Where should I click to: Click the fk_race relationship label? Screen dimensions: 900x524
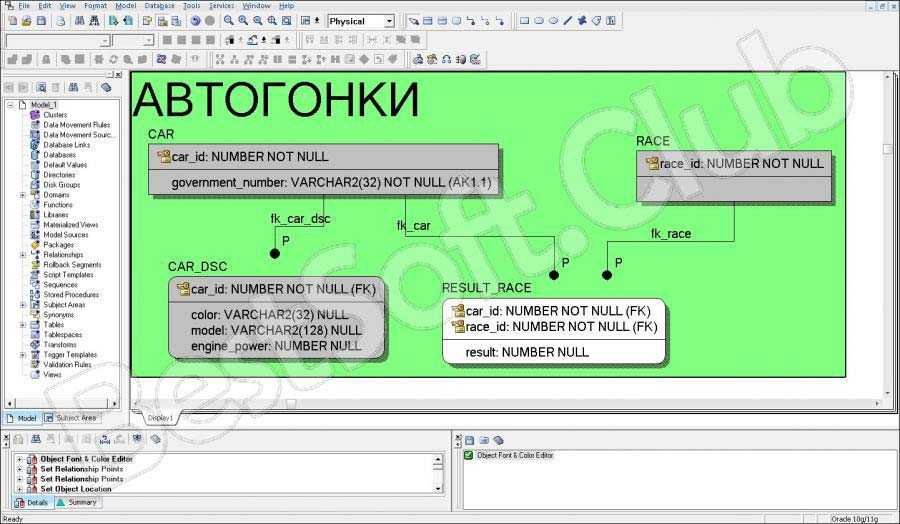click(671, 234)
